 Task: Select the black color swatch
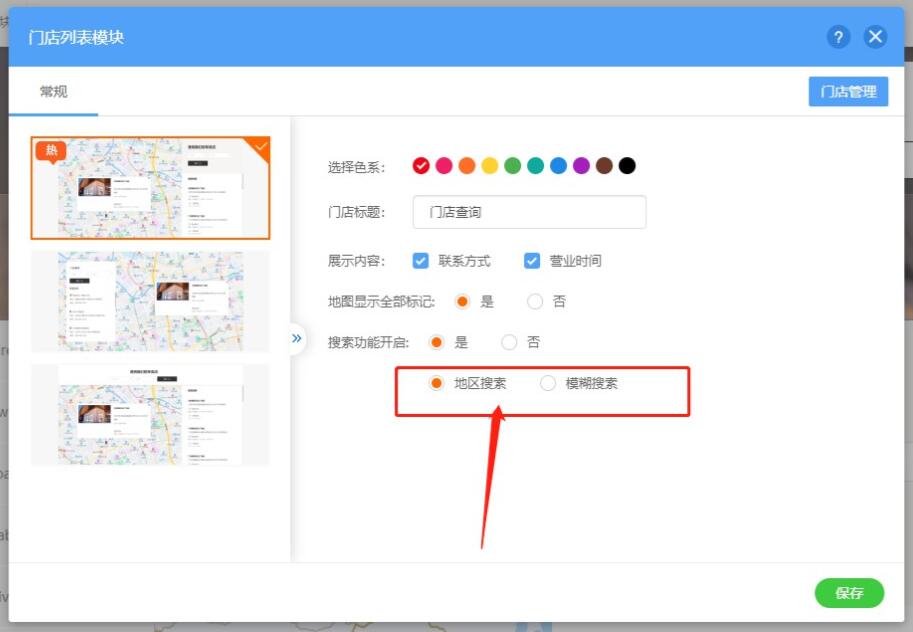click(x=627, y=166)
